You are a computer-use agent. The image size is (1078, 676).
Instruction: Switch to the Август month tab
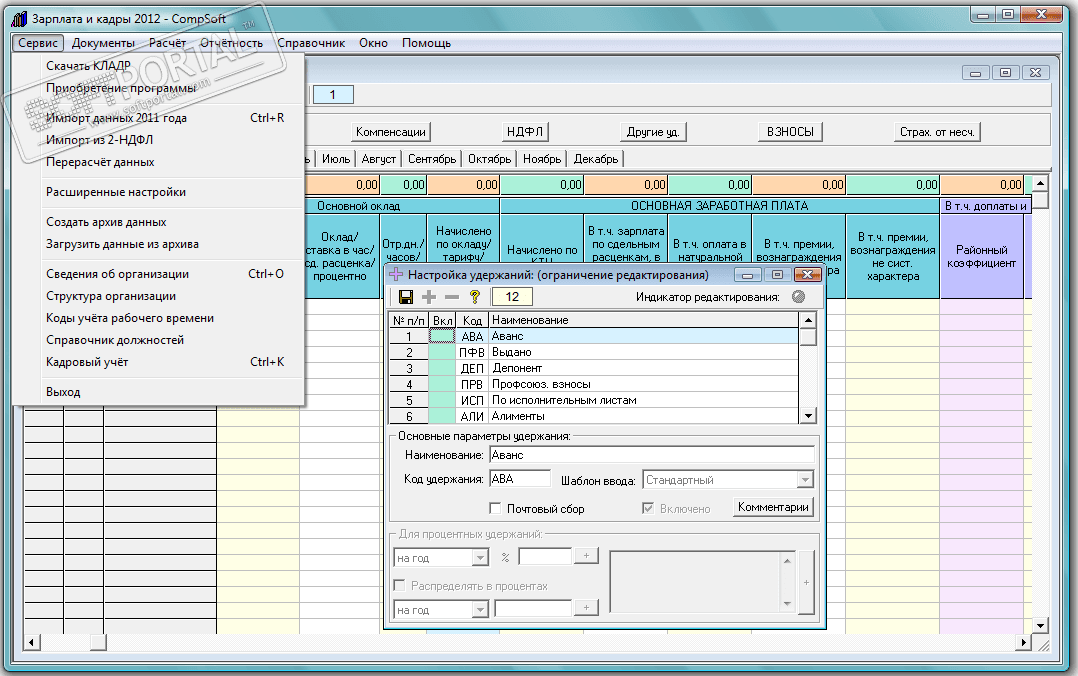point(379,159)
